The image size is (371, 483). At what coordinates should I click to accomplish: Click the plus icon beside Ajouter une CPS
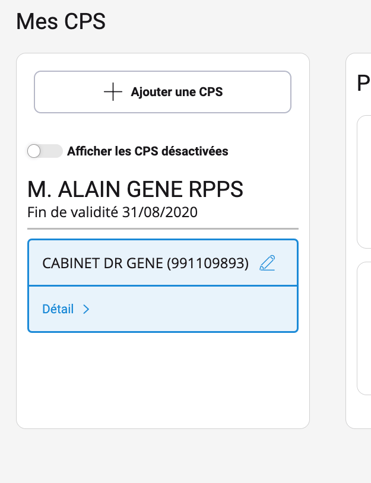113,92
